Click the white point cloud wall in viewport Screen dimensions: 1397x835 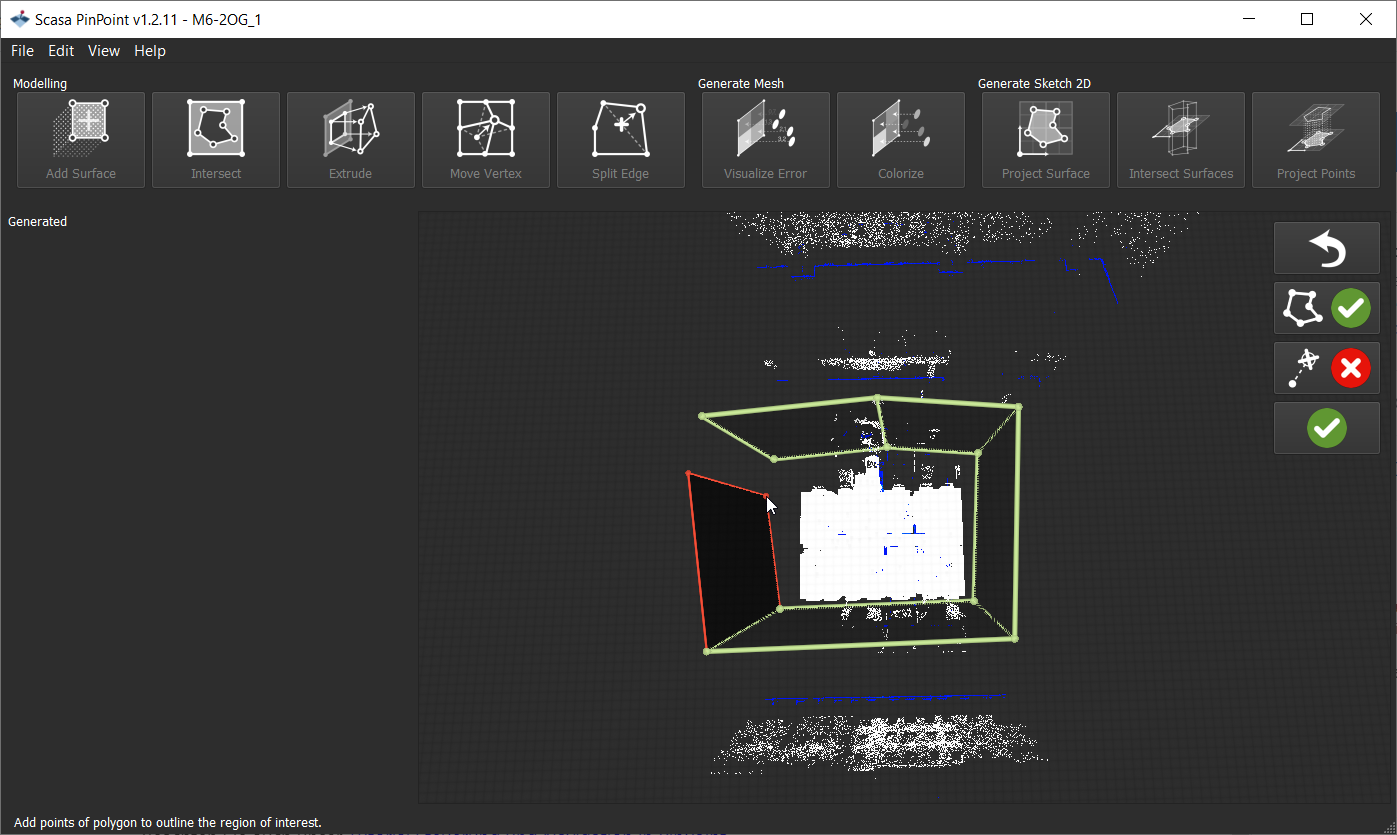pyautogui.click(x=882, y=545)
